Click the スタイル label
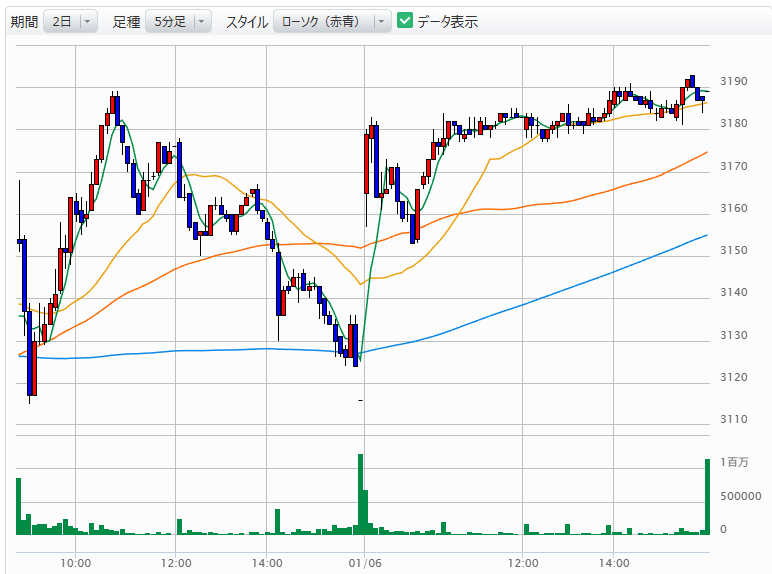This screenshot has width=772, height=574. 246,21
